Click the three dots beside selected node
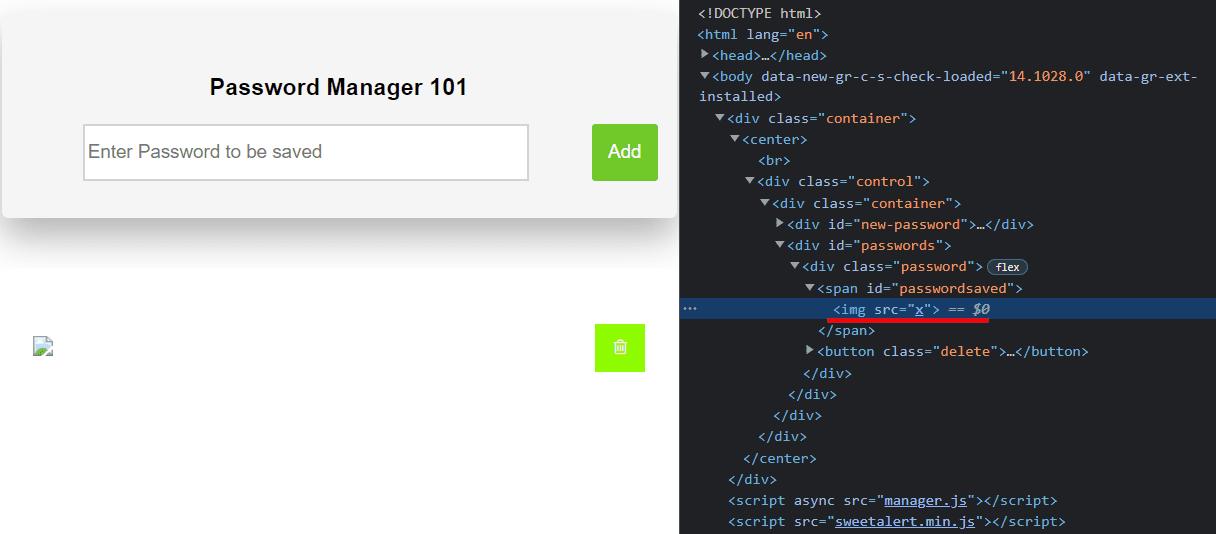The width and height of the screenshot is (1216, 534). pyautogui.click(x=690, y=309)
